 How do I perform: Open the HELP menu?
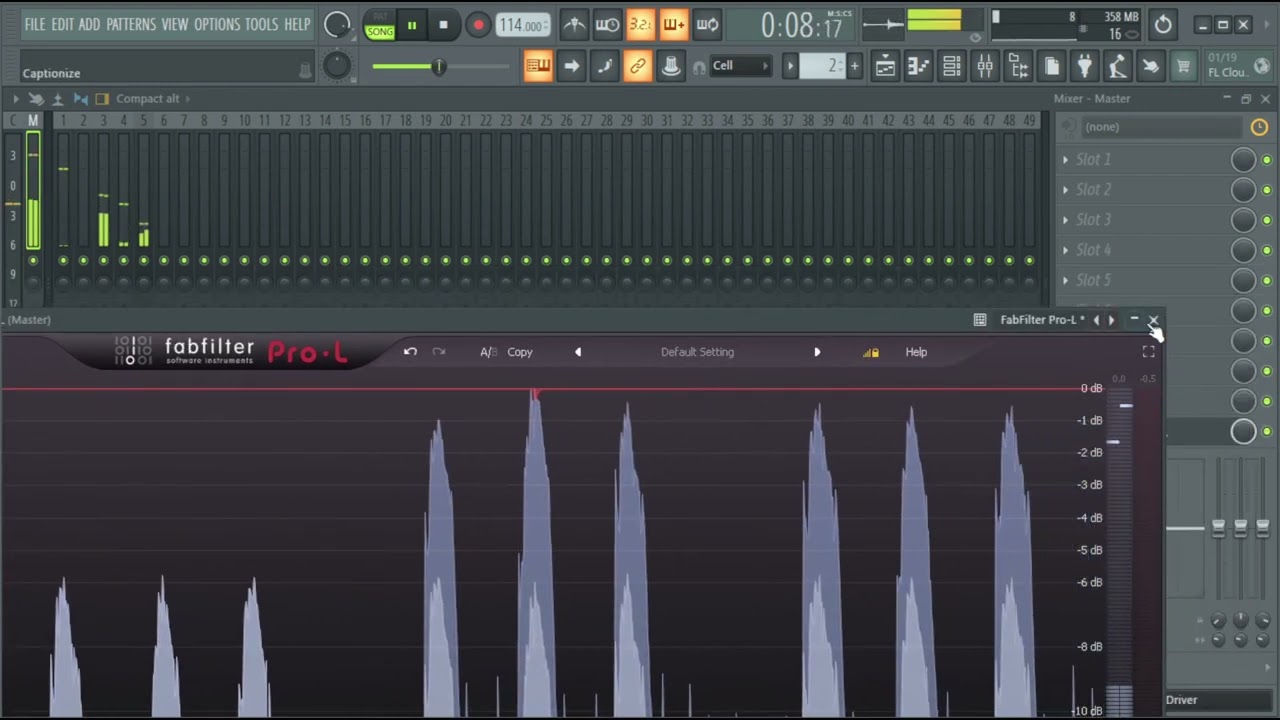[297, 24]
